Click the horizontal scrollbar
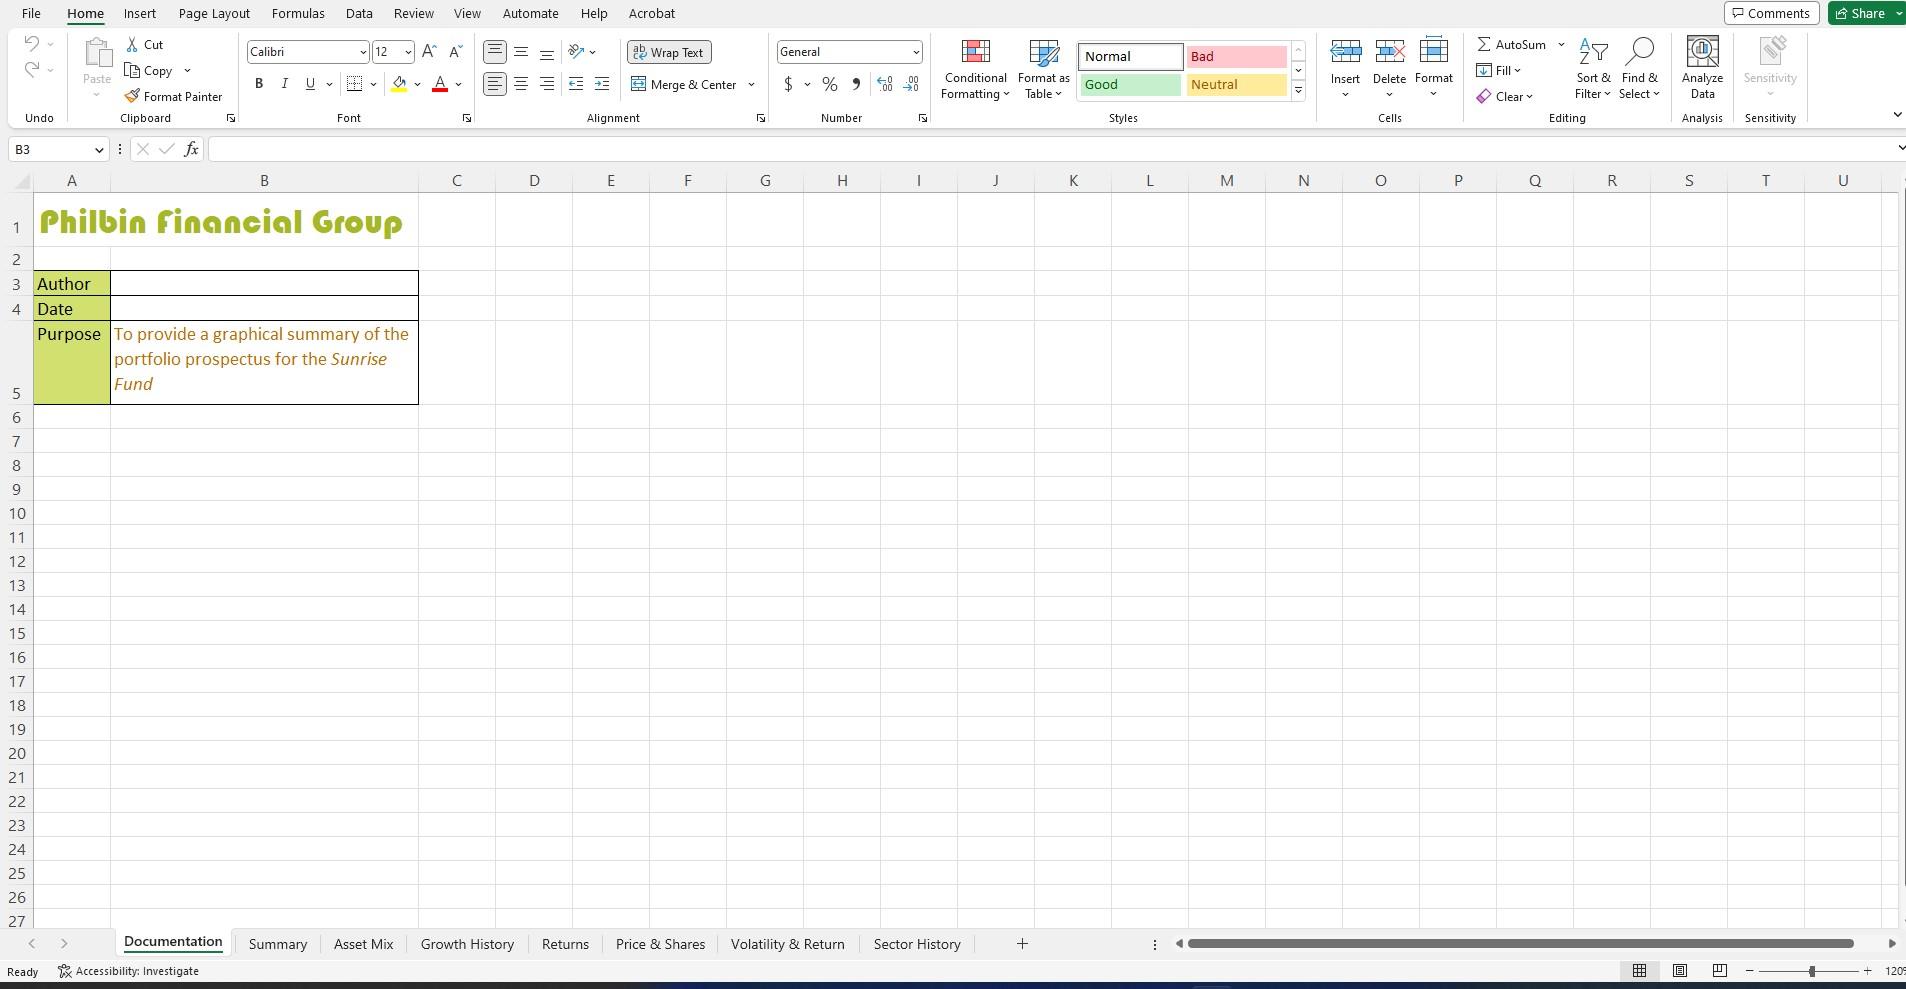Viewport: 1906px width, 989px height. 1520,944
